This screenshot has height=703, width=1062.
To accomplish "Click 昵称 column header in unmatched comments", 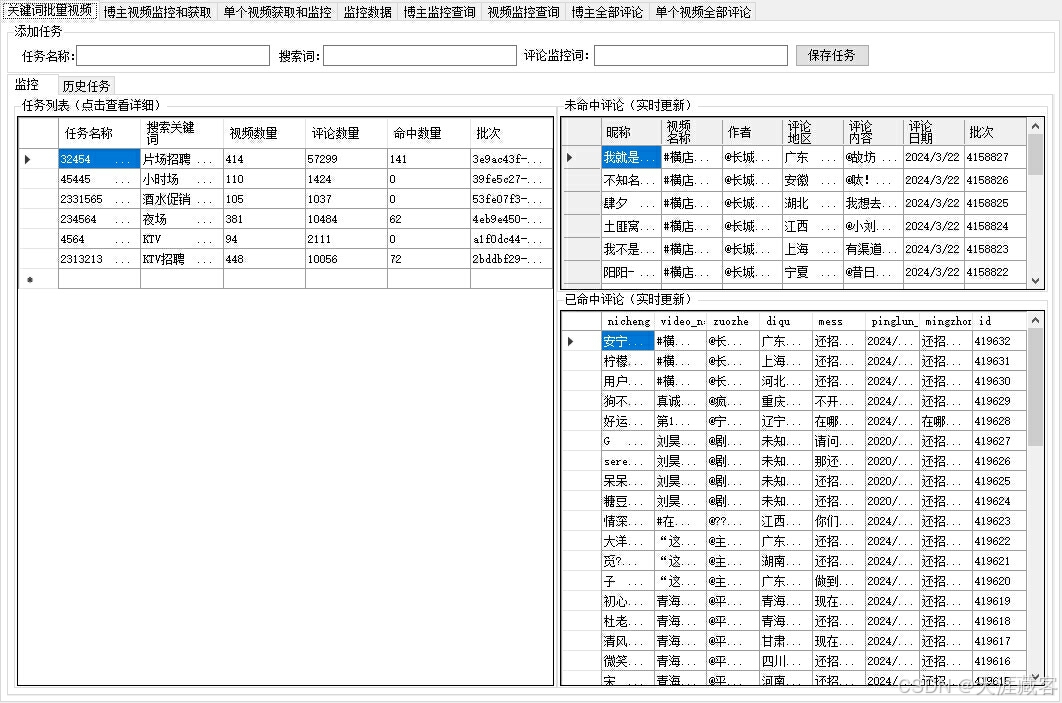I will tap(631, 132).
